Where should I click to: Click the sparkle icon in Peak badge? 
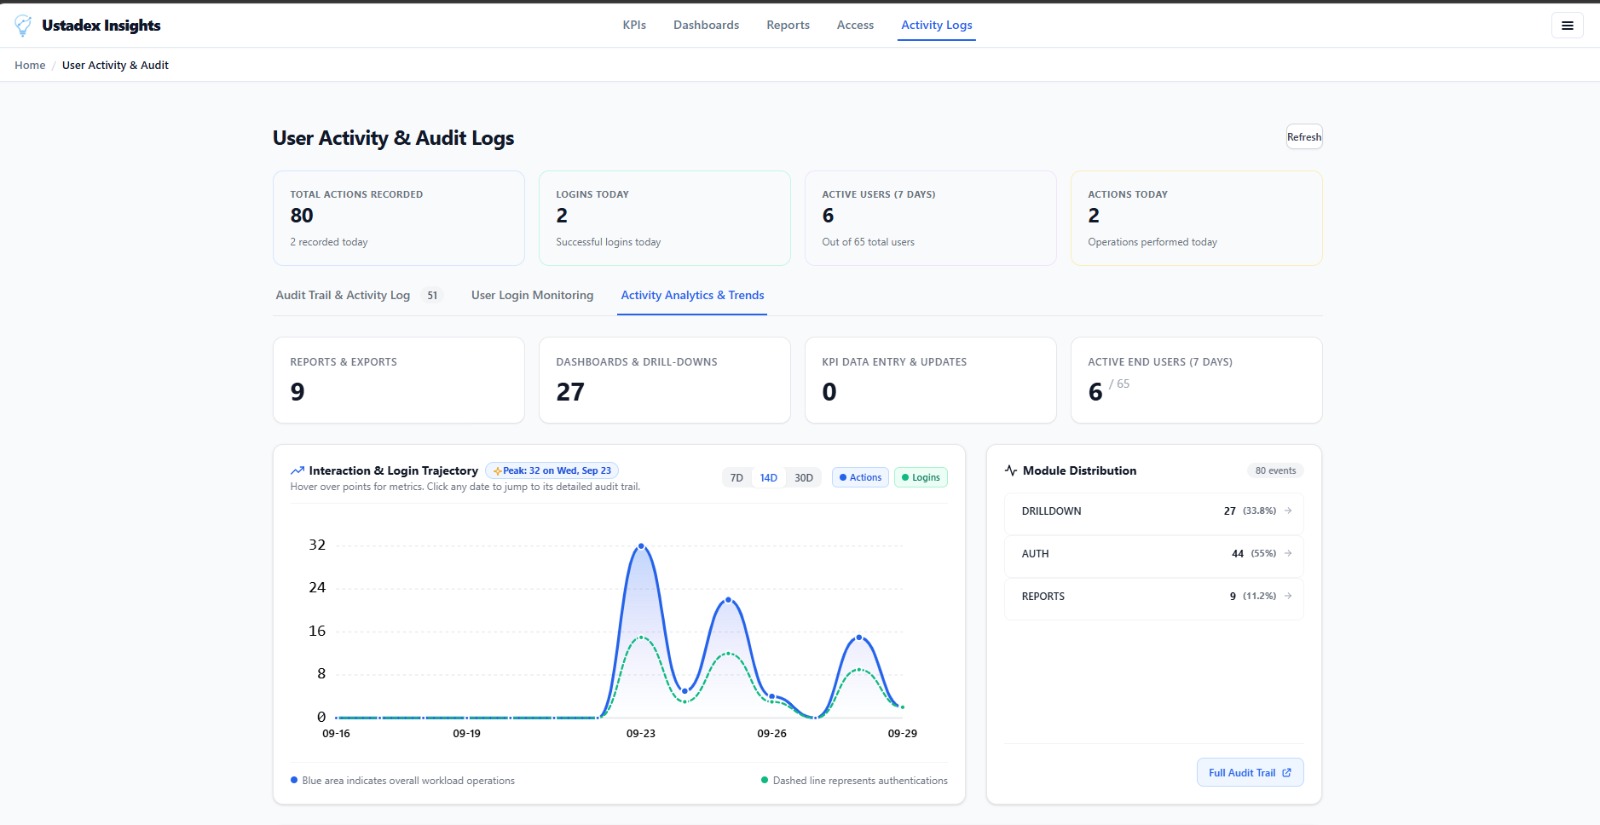[497, 471]
